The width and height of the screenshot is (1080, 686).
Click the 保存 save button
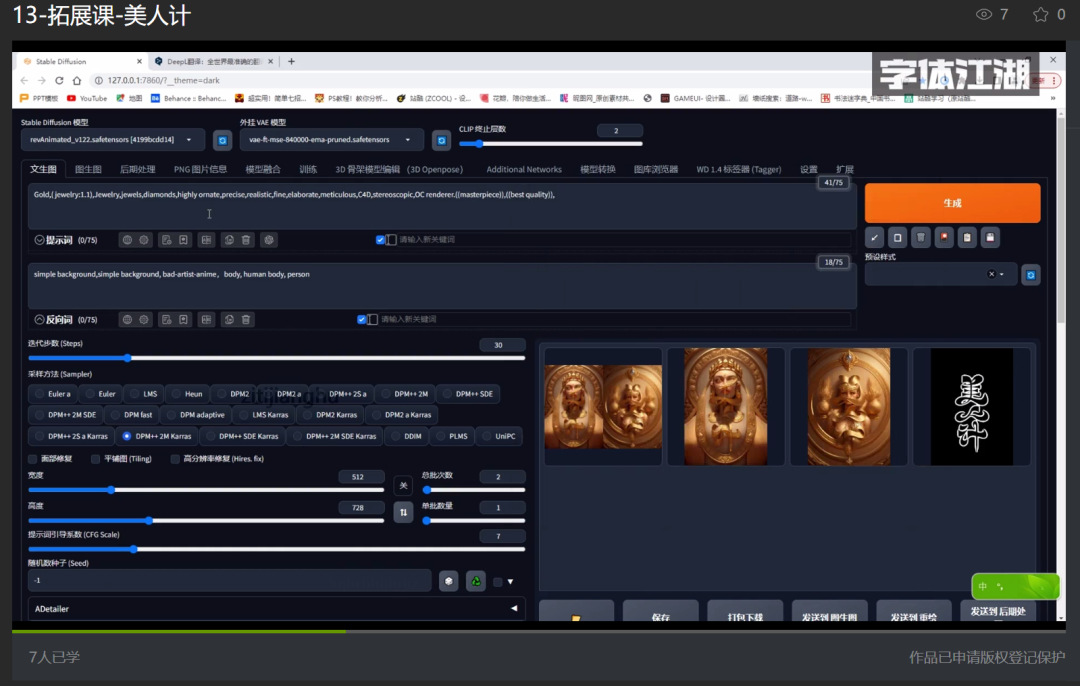tap(661, 611)
